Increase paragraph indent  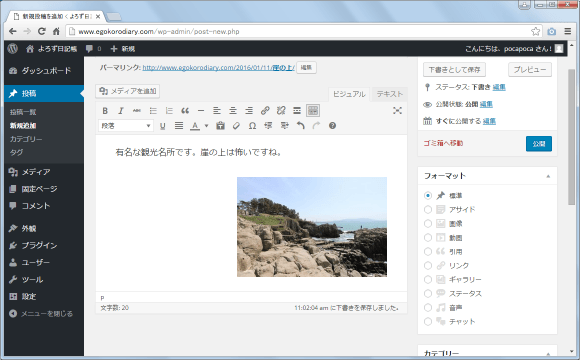(x=284, y=126)
